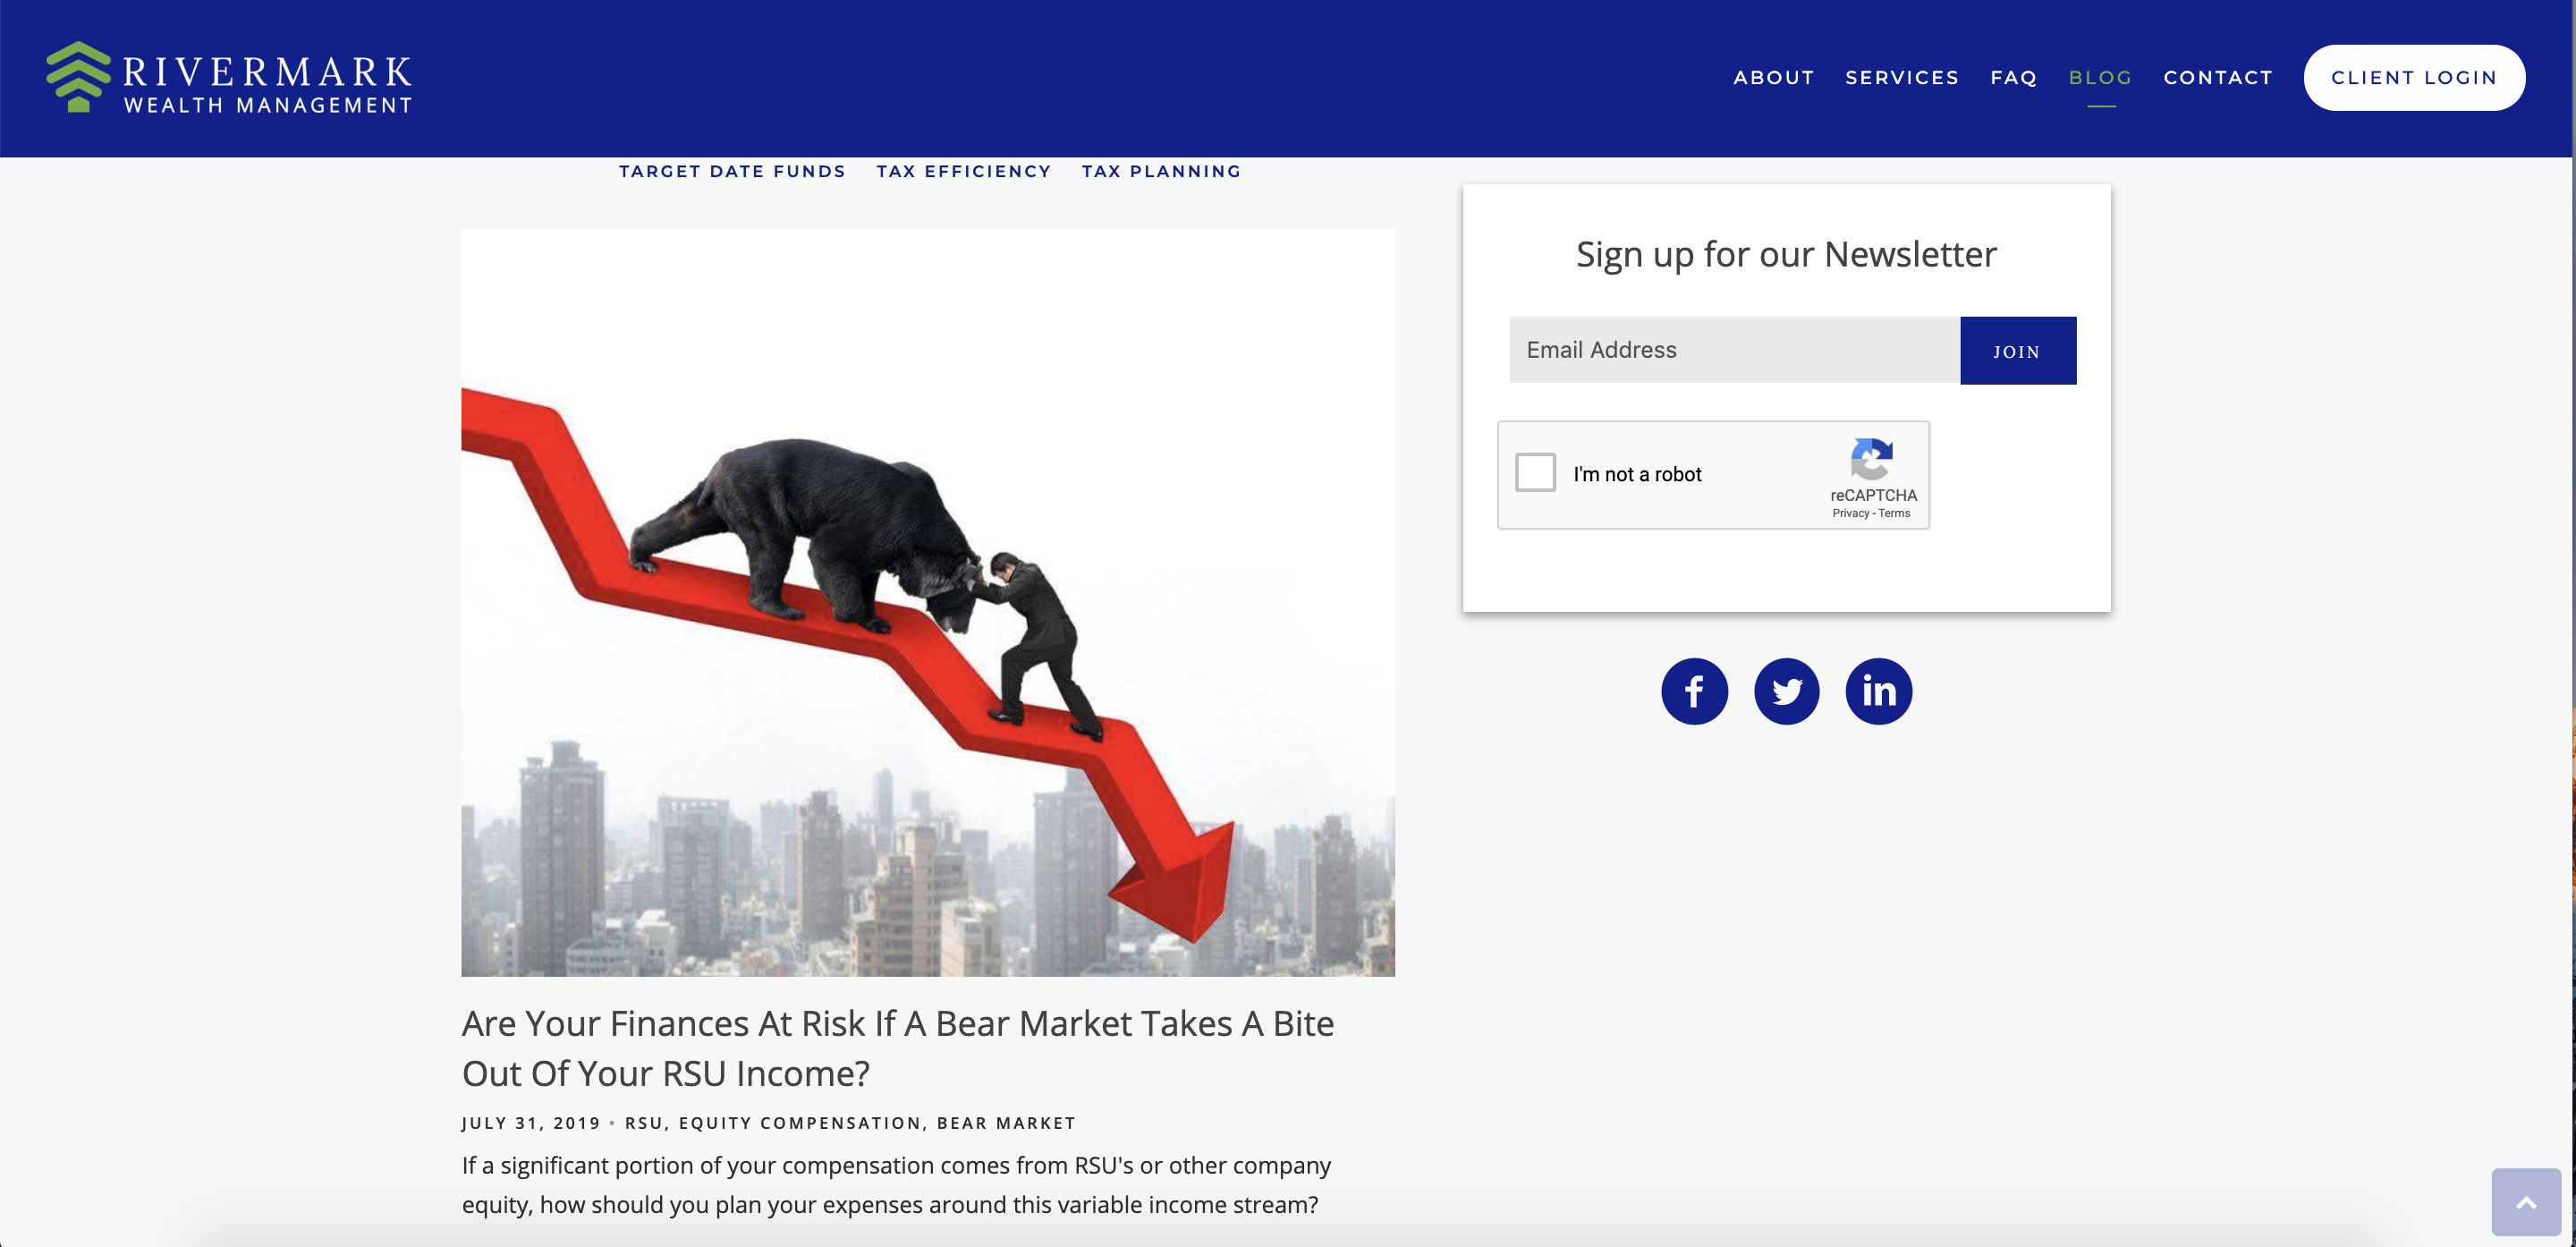Screen dimensions: 2576x1247
Task: Open the About menu item
Action: 1773,77
